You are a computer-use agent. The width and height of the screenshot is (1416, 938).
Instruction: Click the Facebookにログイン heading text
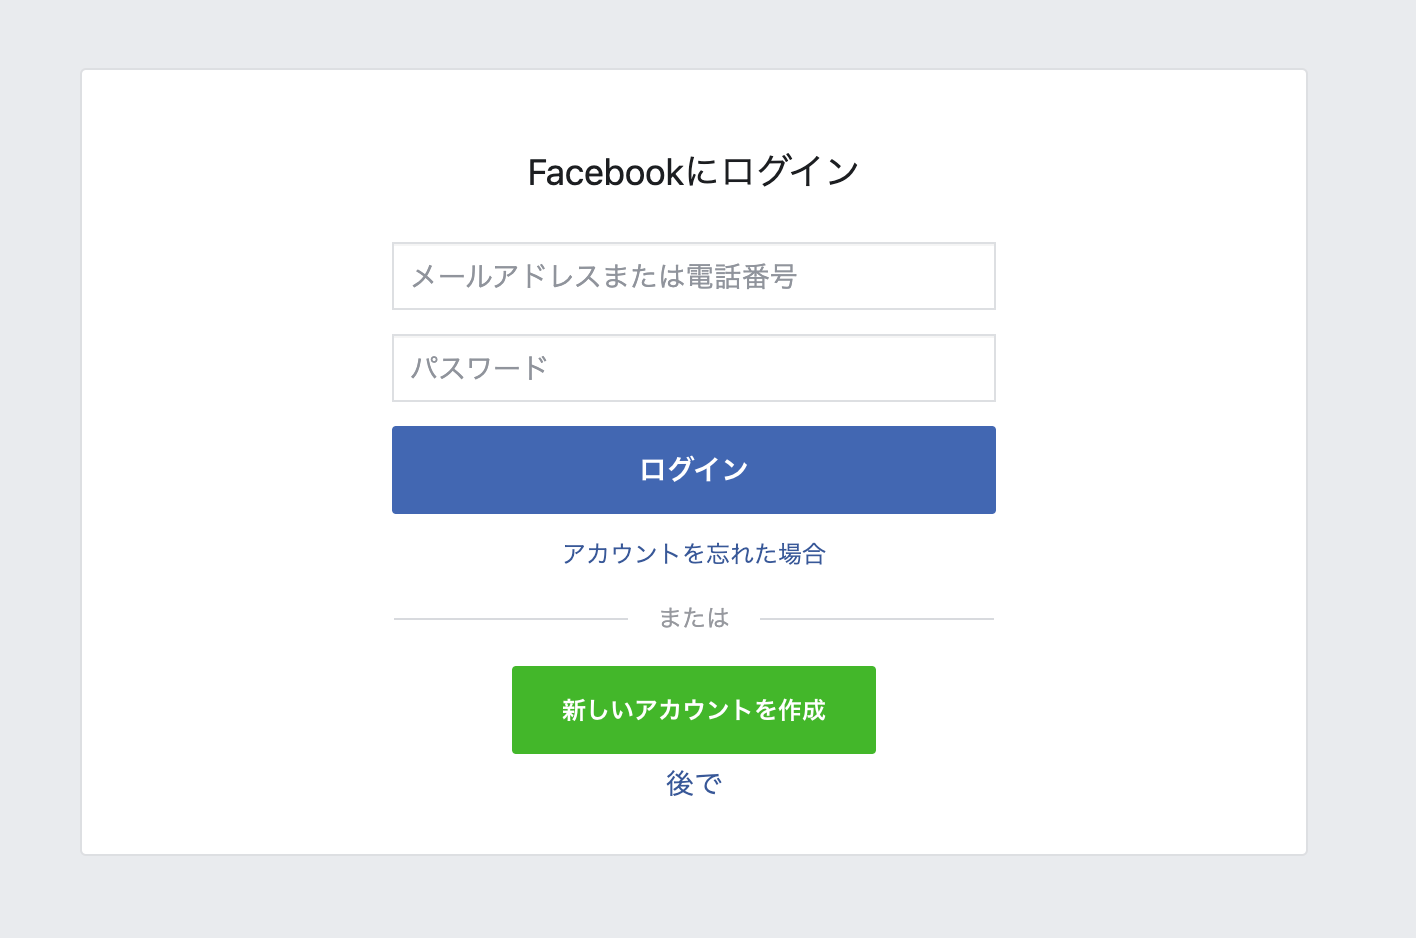click(x=693, y=172)
